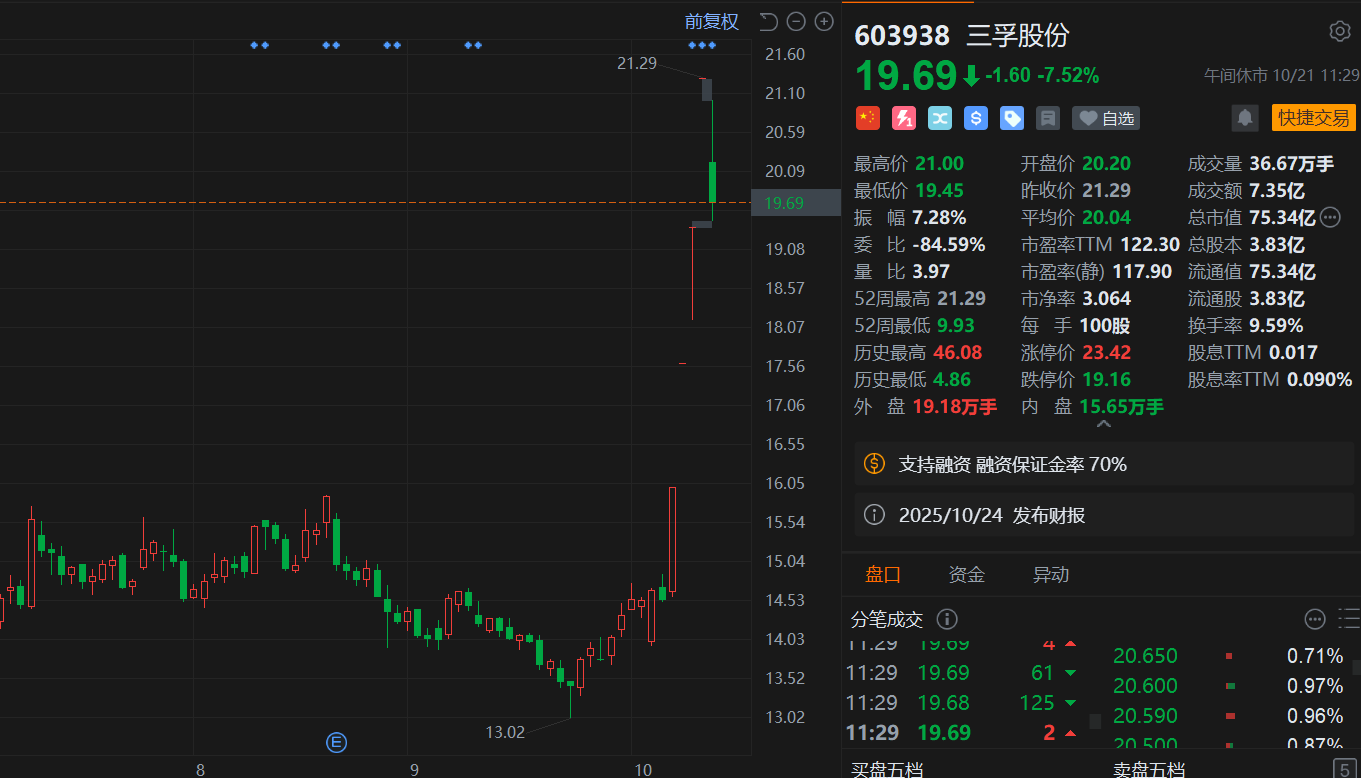Click the blue price tag icon
The width and height of the screenshot is (1361, 778).
(x=1012, y=118)
